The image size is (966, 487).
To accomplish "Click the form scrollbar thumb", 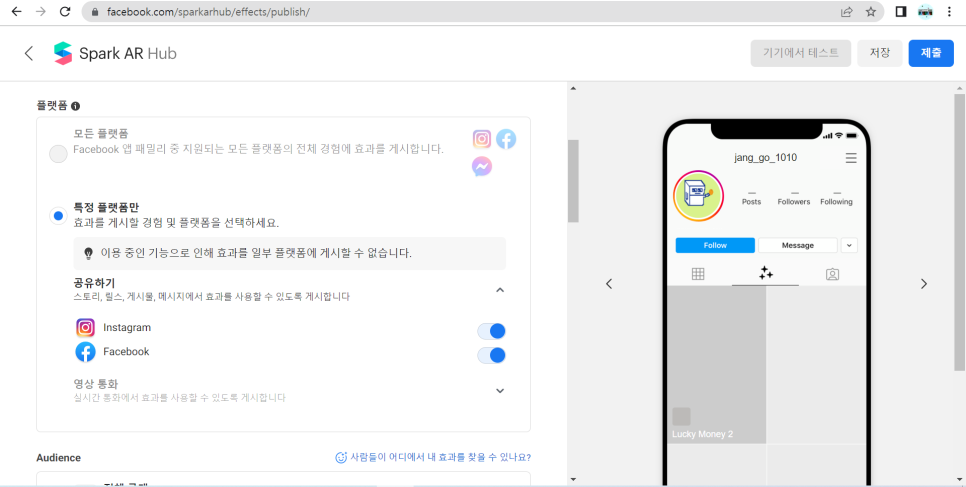I will click(x=573, y=181).
